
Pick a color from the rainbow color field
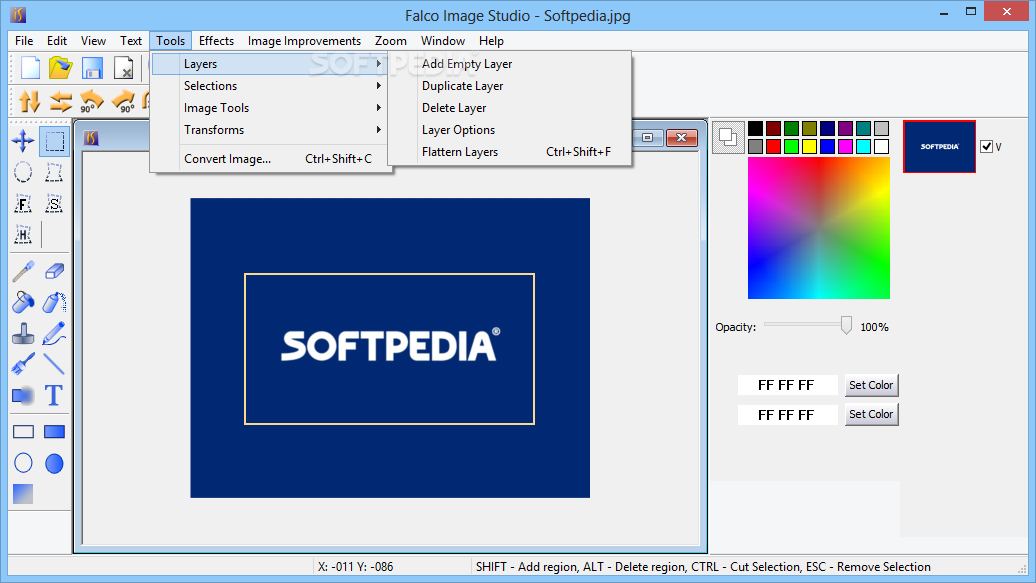coord(819,228)
